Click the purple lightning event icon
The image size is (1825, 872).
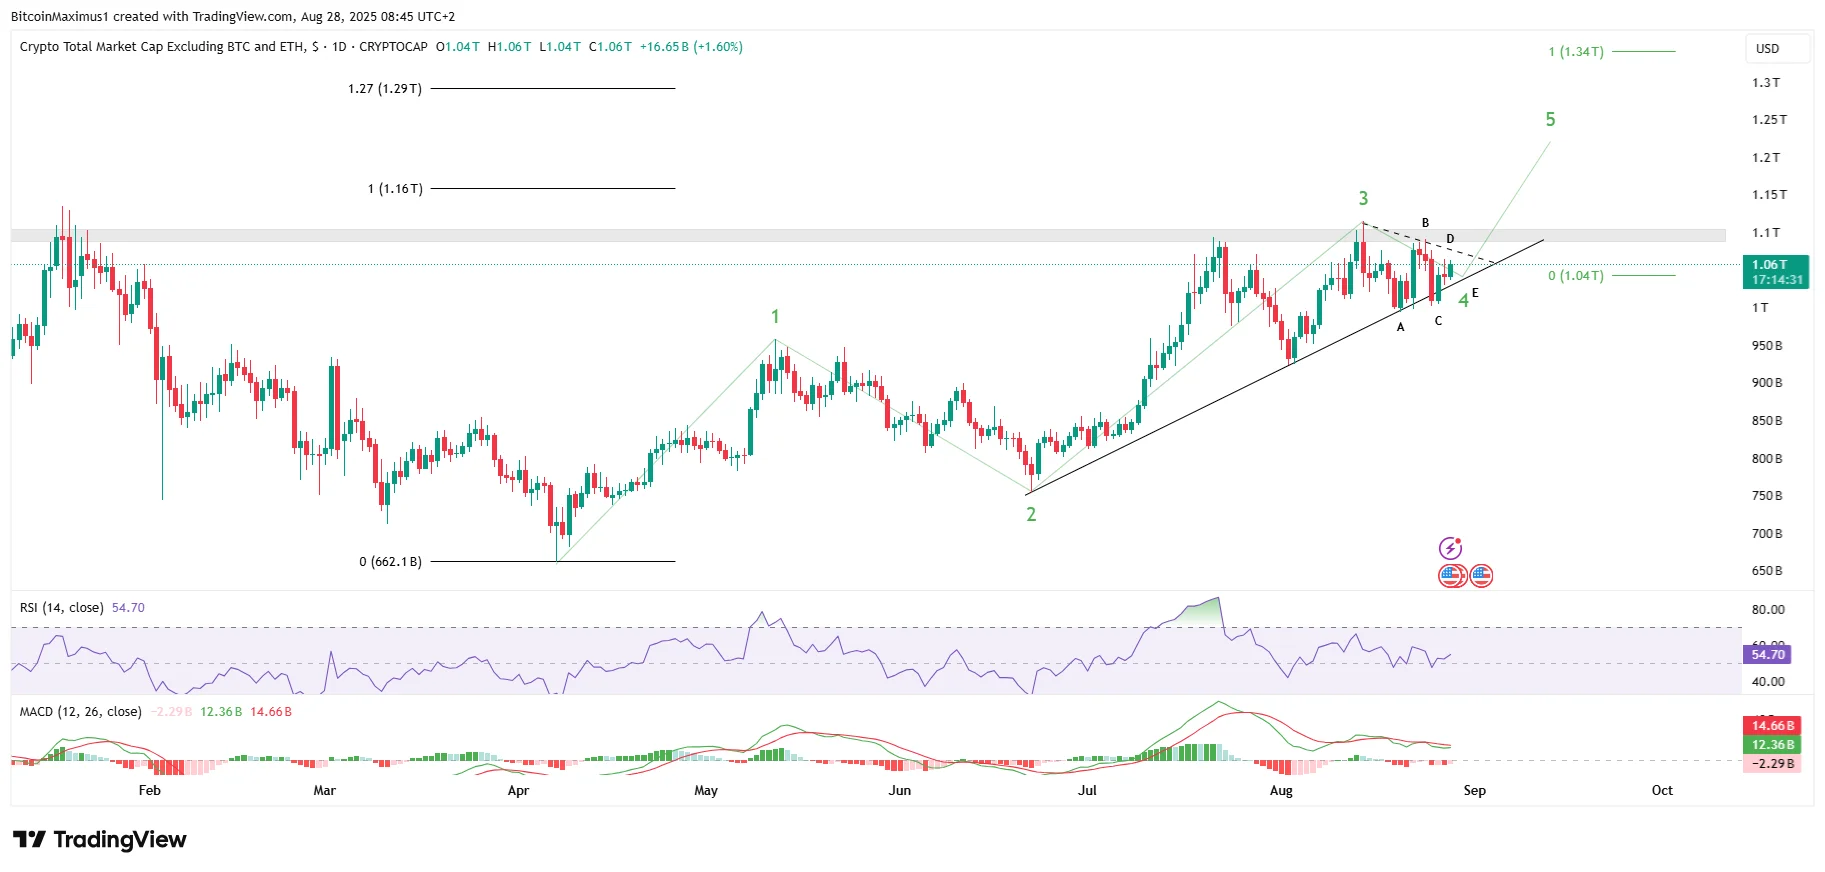click(1450, 548)
